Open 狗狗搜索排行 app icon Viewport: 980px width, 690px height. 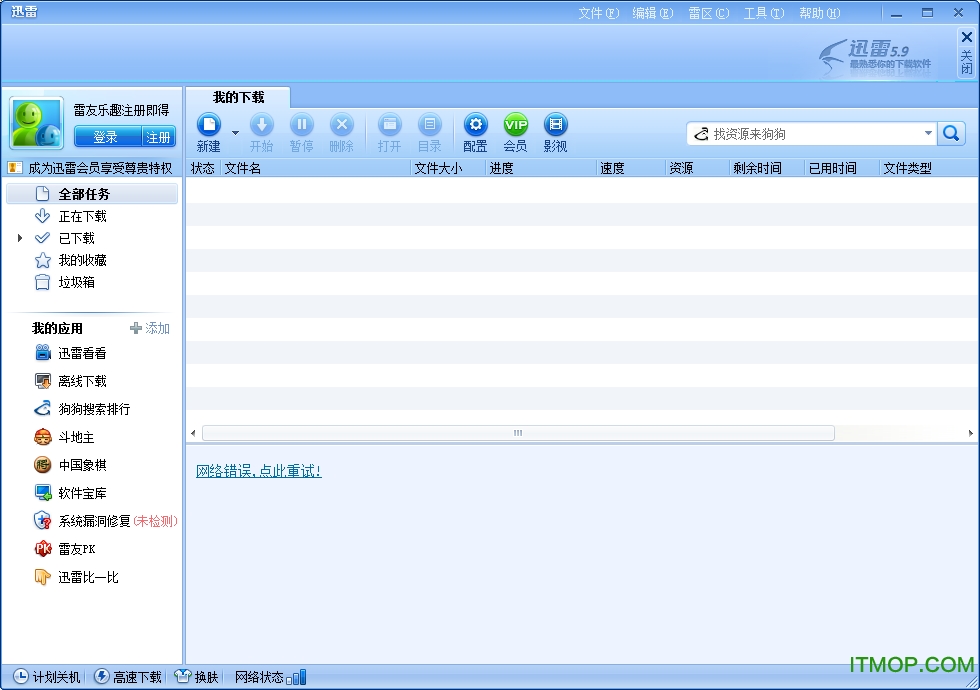point(42,409)
